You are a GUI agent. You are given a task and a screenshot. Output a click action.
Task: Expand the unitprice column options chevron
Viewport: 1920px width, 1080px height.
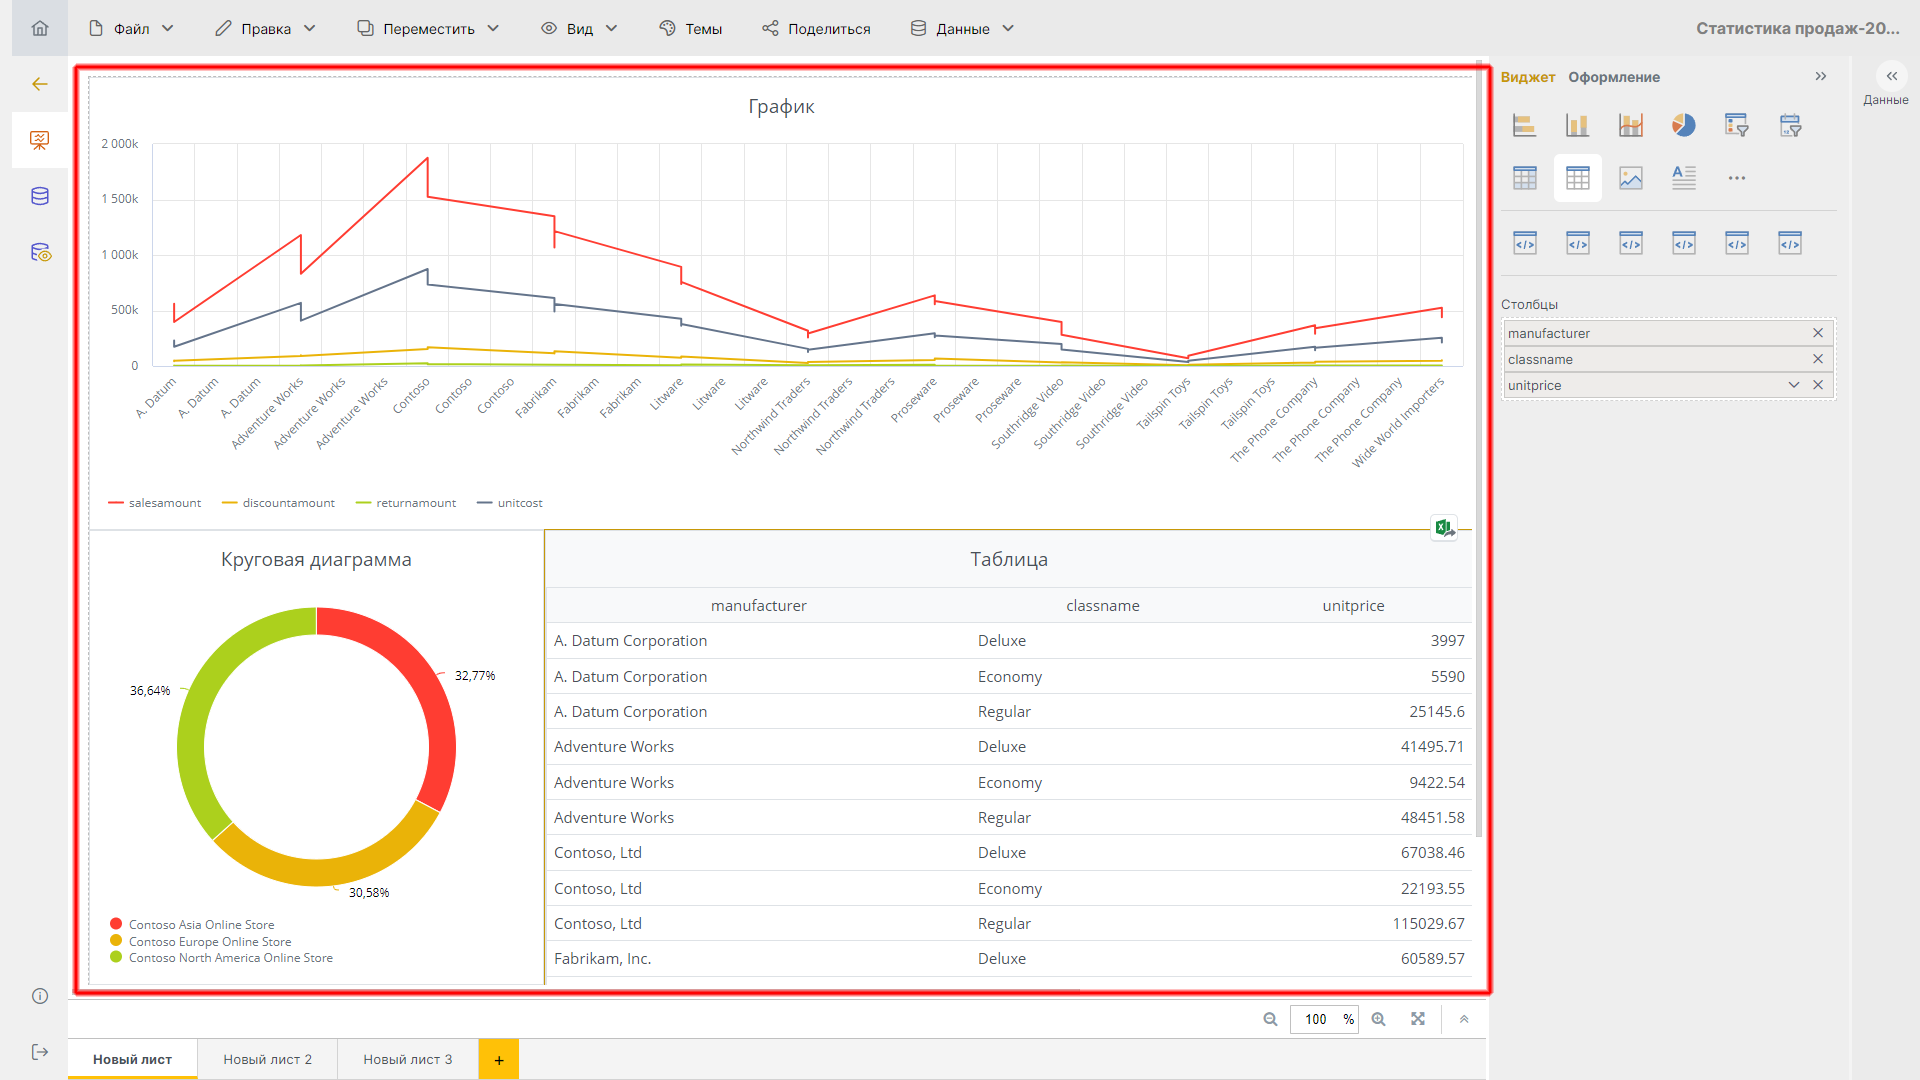tap(1793, 385)
